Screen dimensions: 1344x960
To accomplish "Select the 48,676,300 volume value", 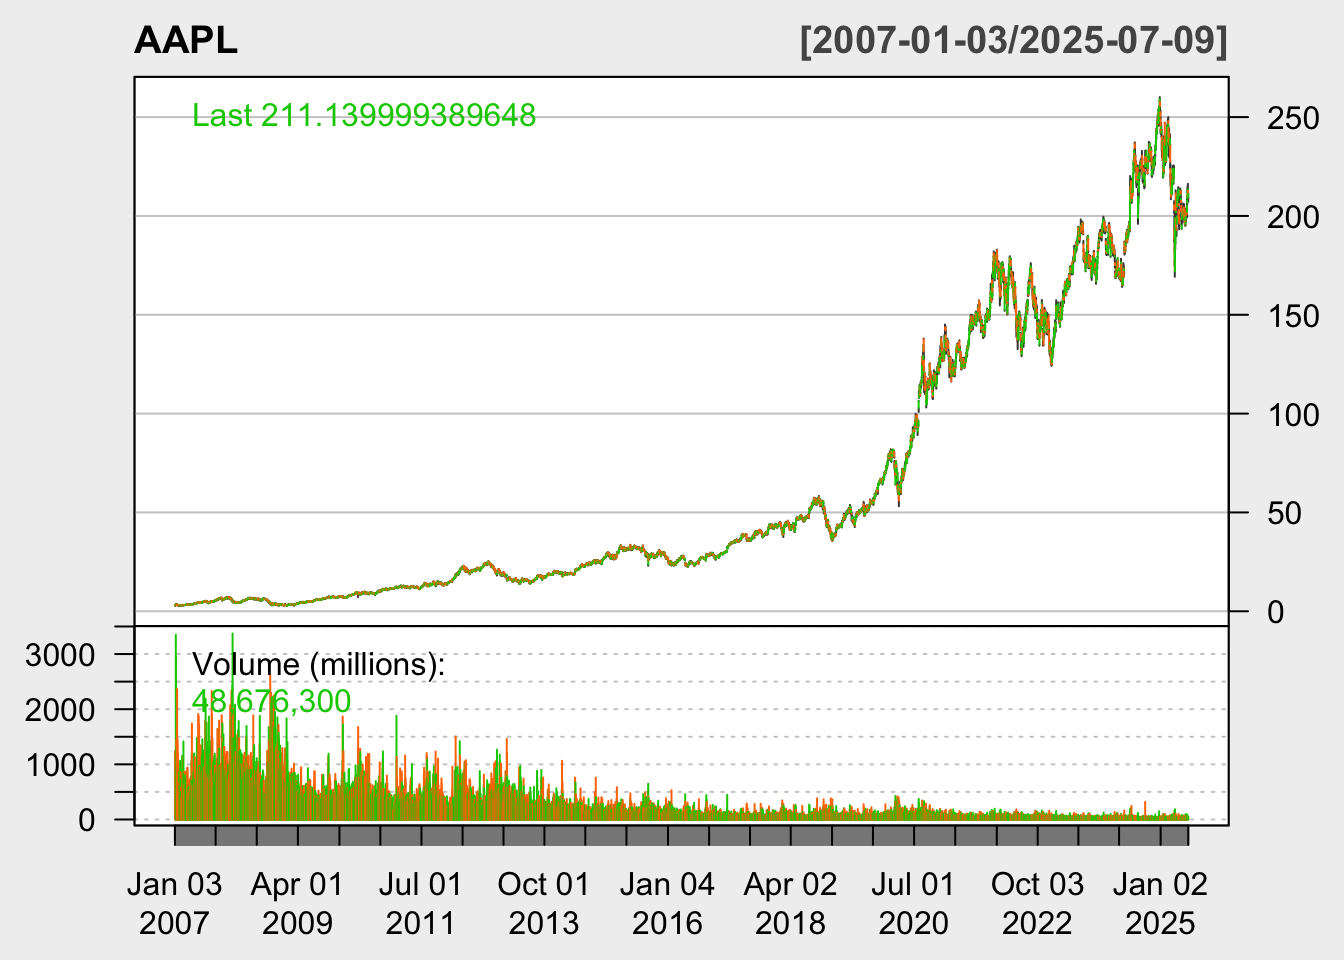I will point(271,701).
